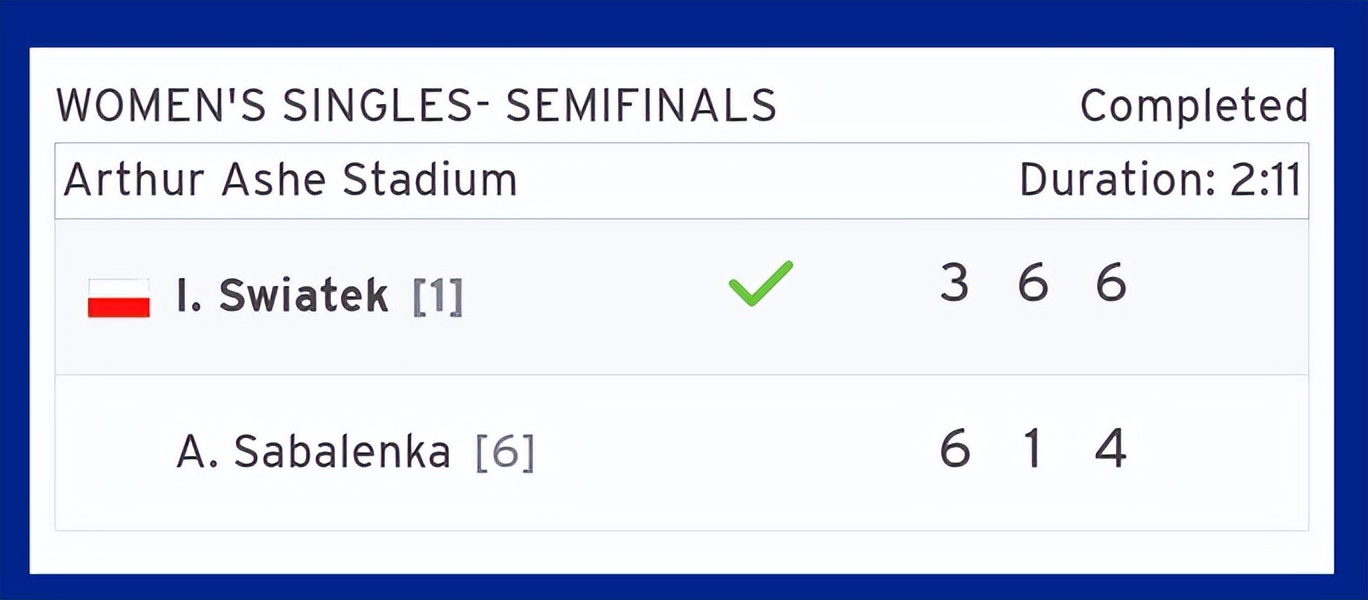The image size is (1368, 600).
Task: Click the Poland flag icon
Action: 119,298
